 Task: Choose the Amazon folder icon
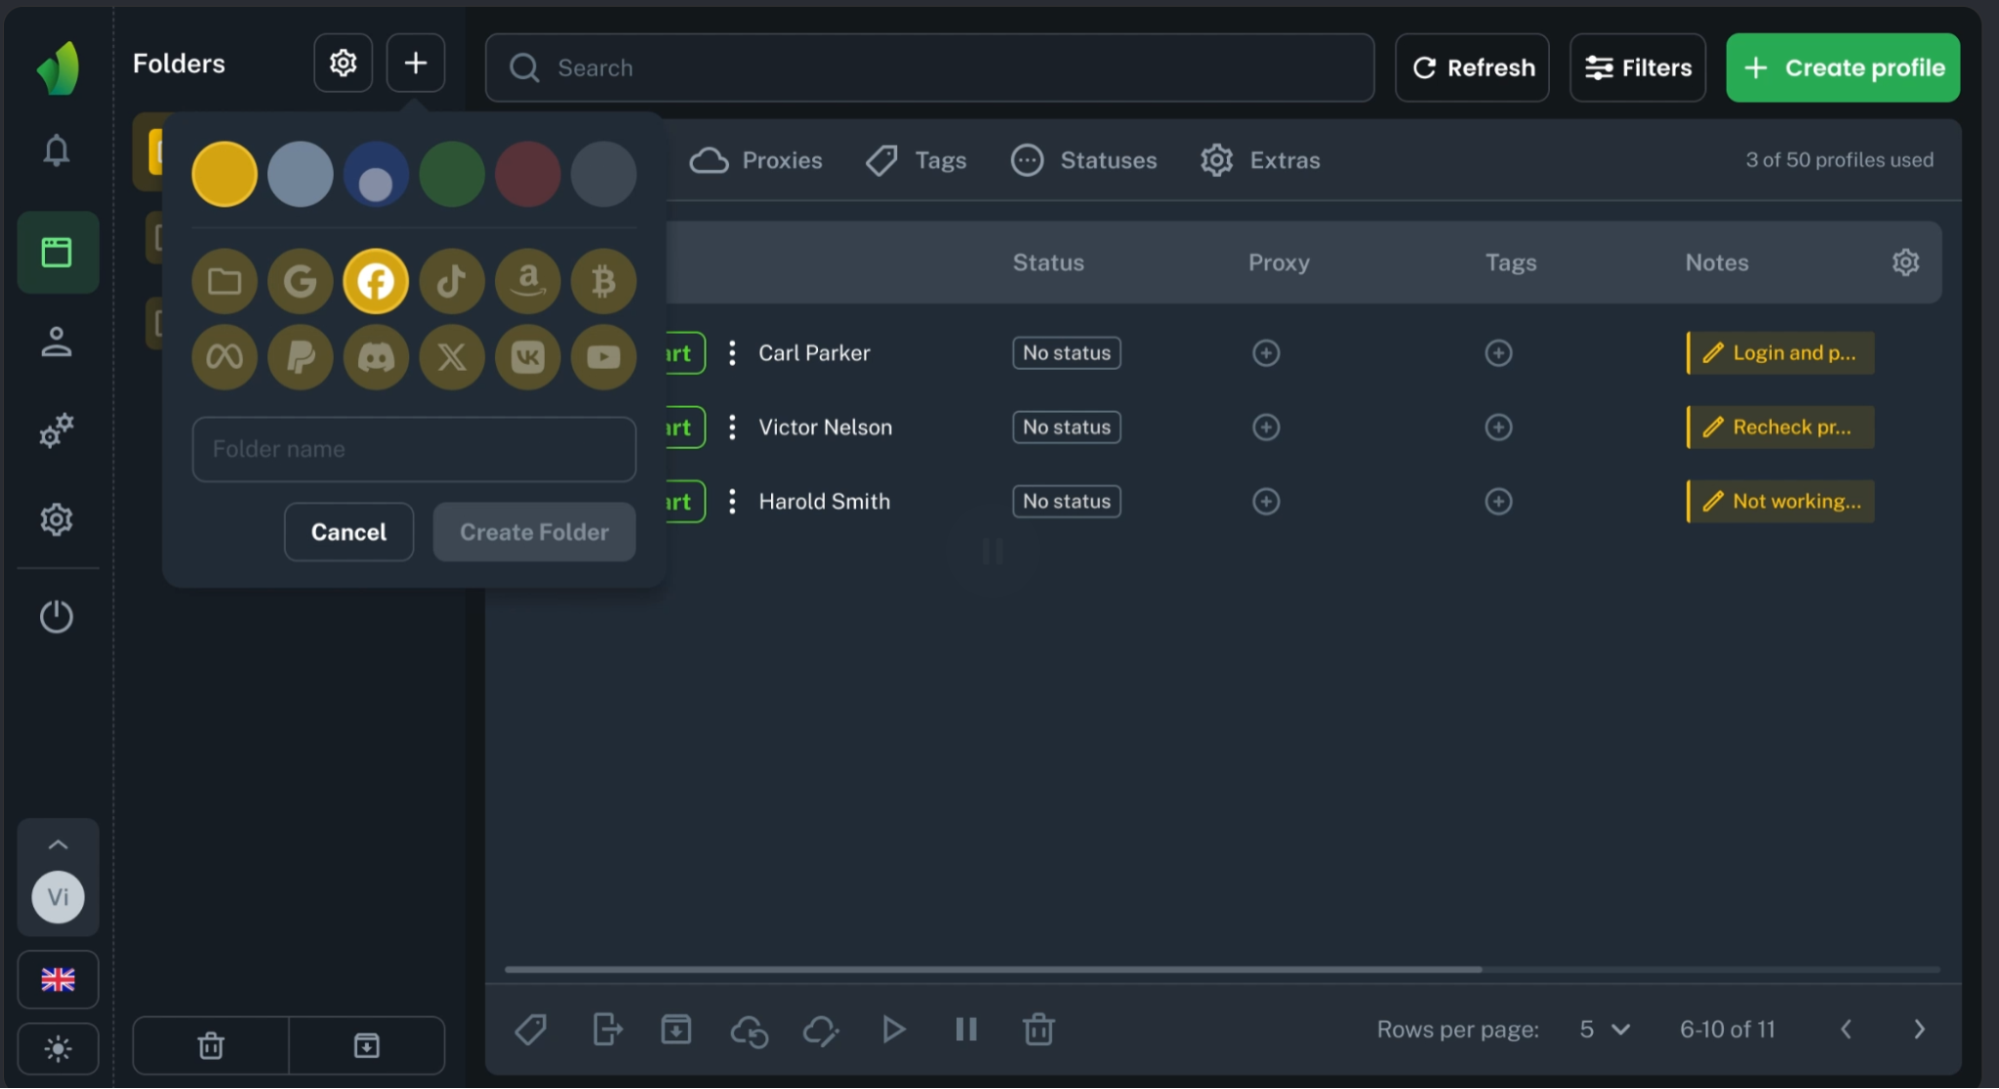coord(528,281)
